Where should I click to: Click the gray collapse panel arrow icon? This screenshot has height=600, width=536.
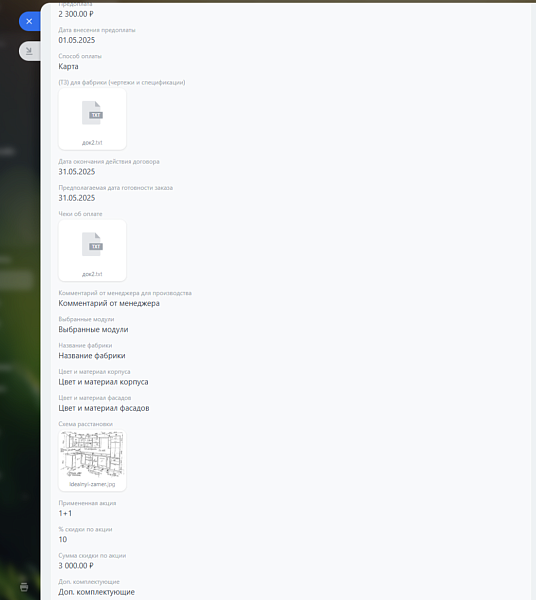pyautogui.click(x=29, y=51)
